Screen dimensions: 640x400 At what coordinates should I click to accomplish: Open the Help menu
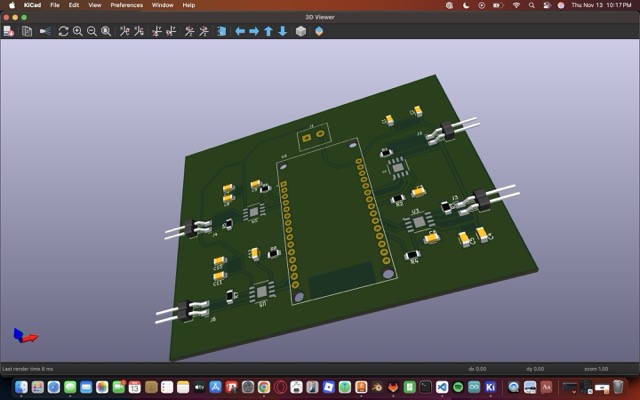[x=188, y=5]
